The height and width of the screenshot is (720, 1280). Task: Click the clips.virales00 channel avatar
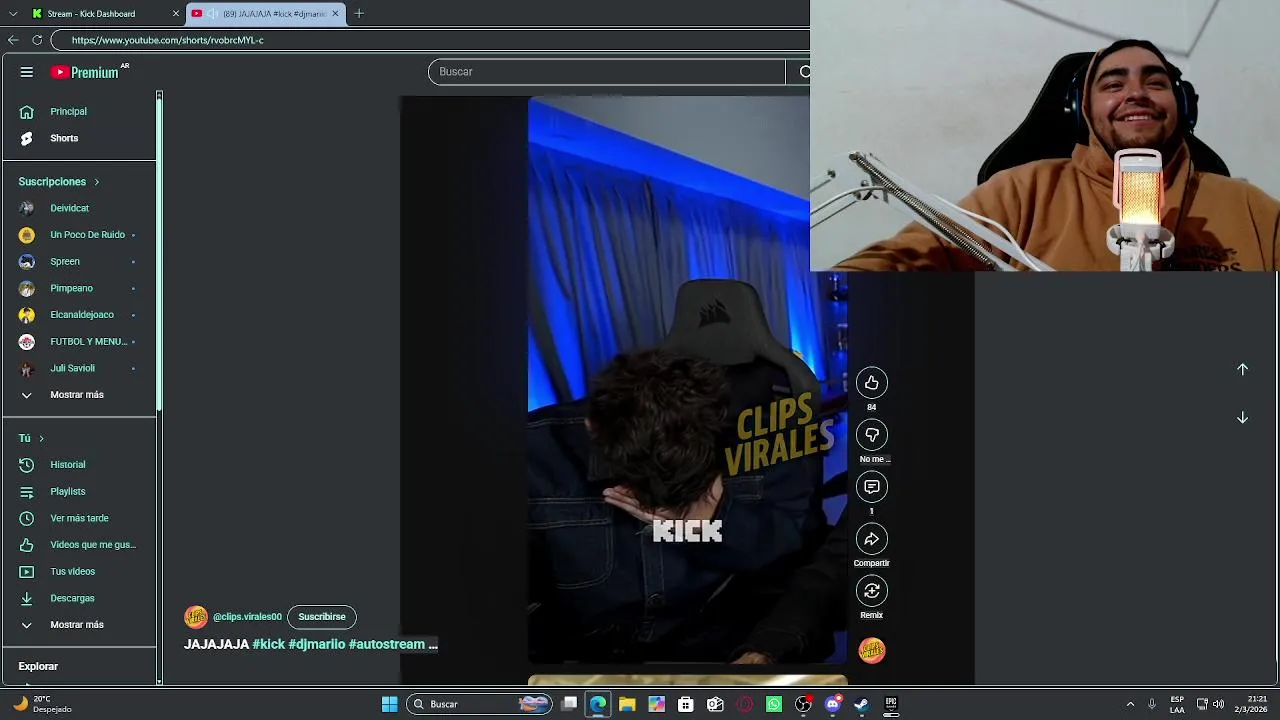(196, 617)
